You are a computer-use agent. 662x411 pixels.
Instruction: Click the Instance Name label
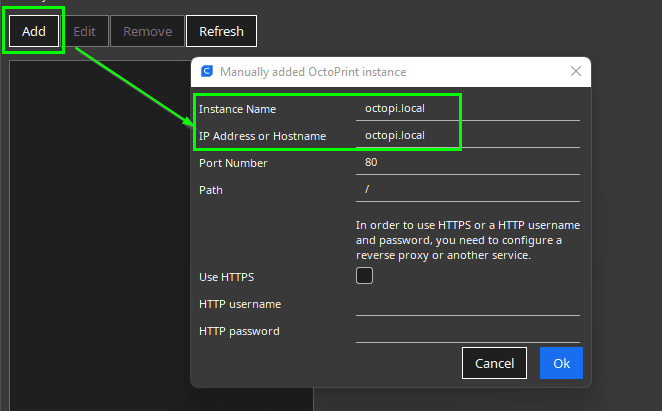click(x=237, y=109)
